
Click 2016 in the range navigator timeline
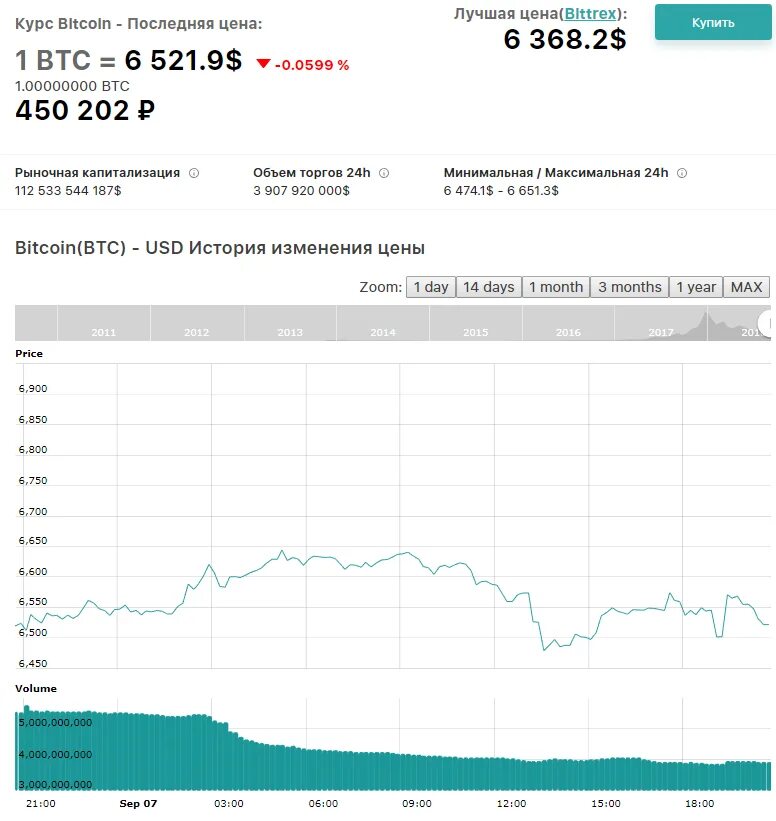tap(568, 332)
